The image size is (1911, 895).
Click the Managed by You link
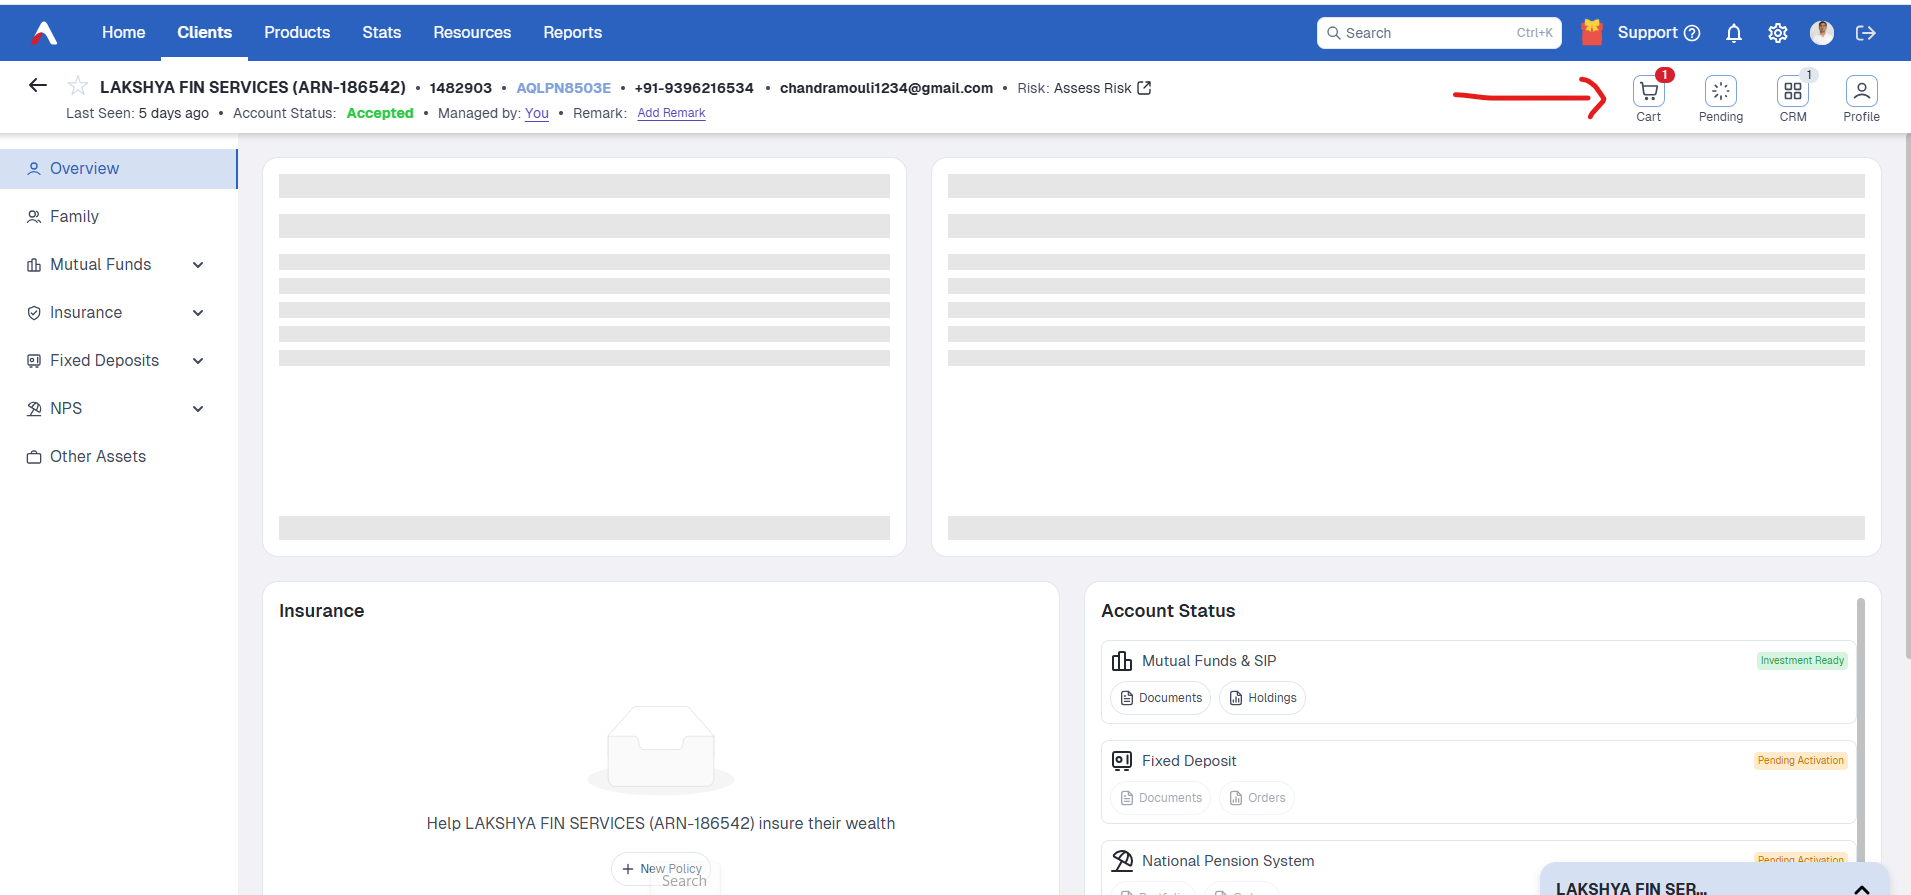click(x=537, y=113)
